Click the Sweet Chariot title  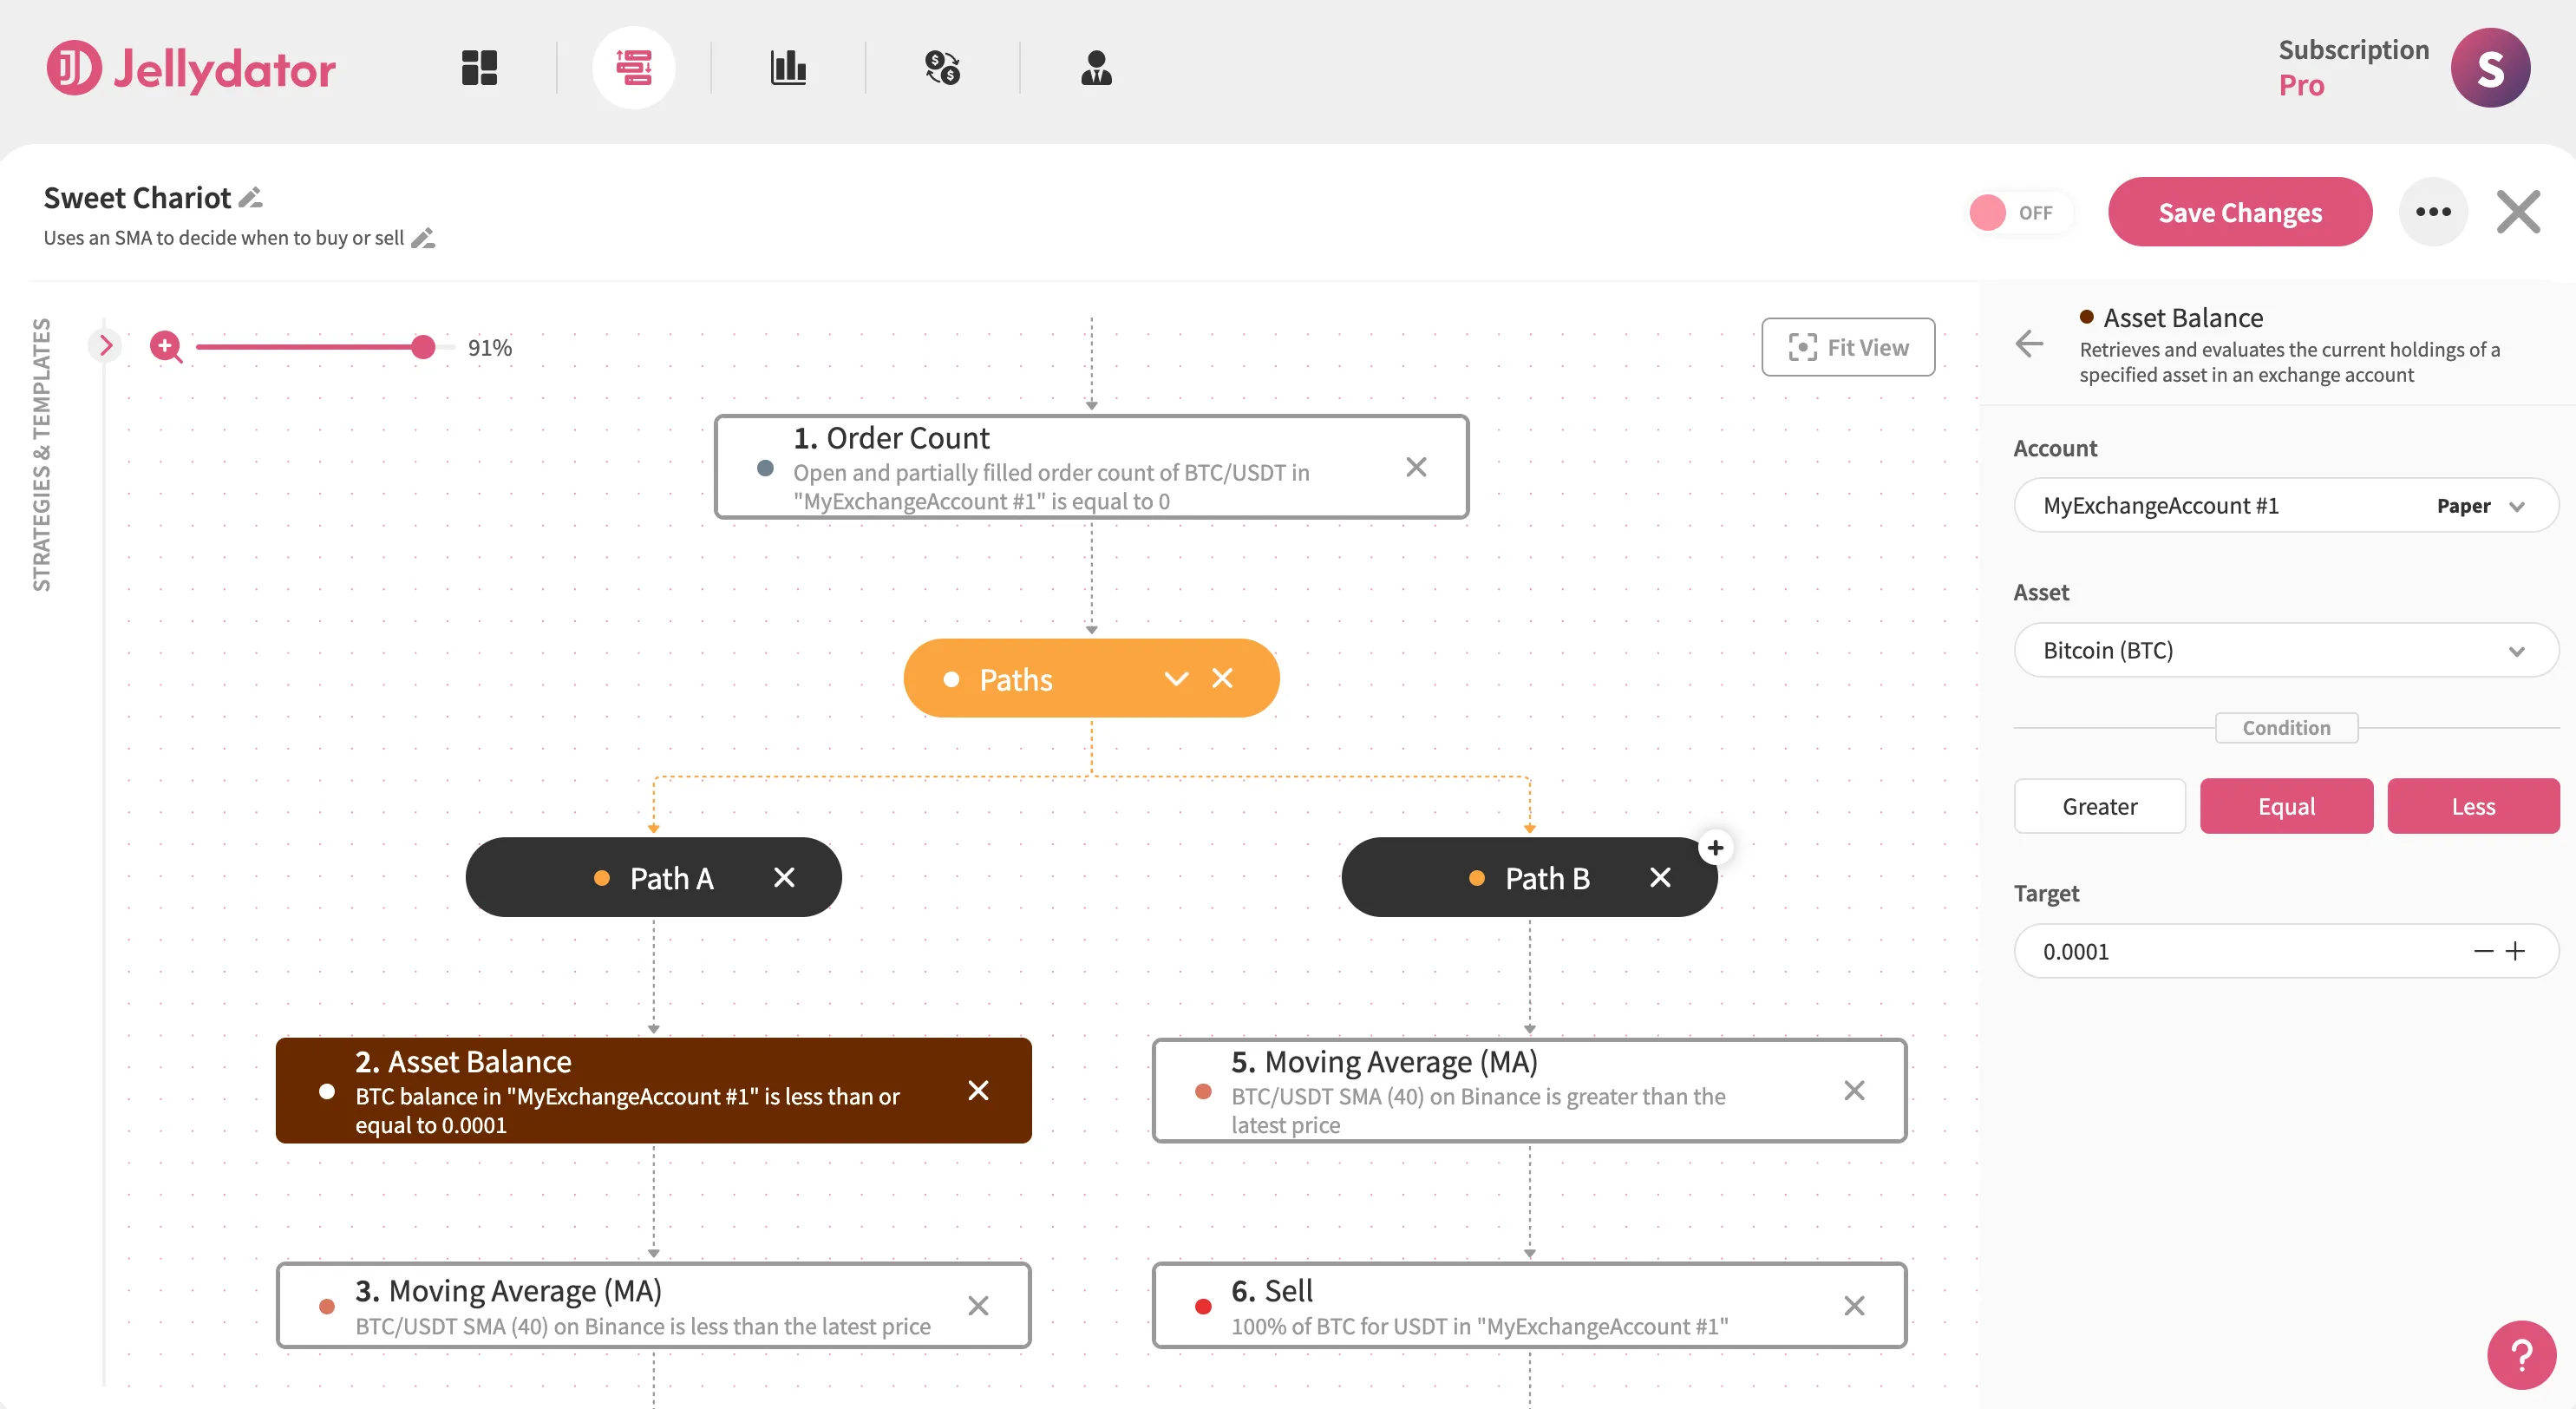click(137, 198)
